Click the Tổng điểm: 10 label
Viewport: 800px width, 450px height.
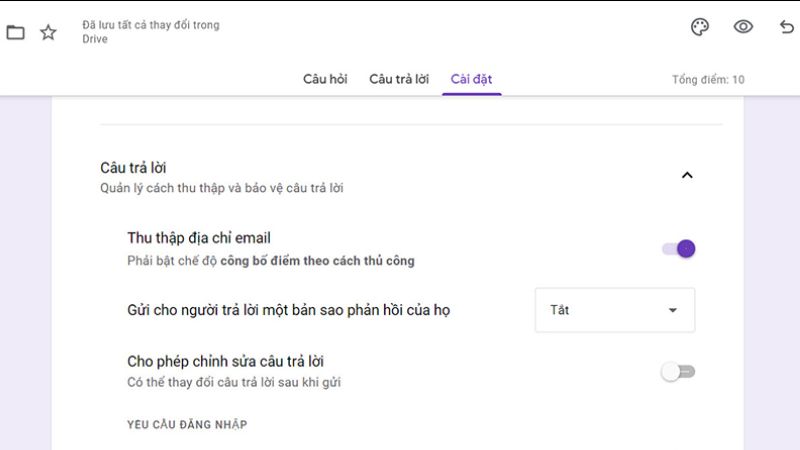708,80
